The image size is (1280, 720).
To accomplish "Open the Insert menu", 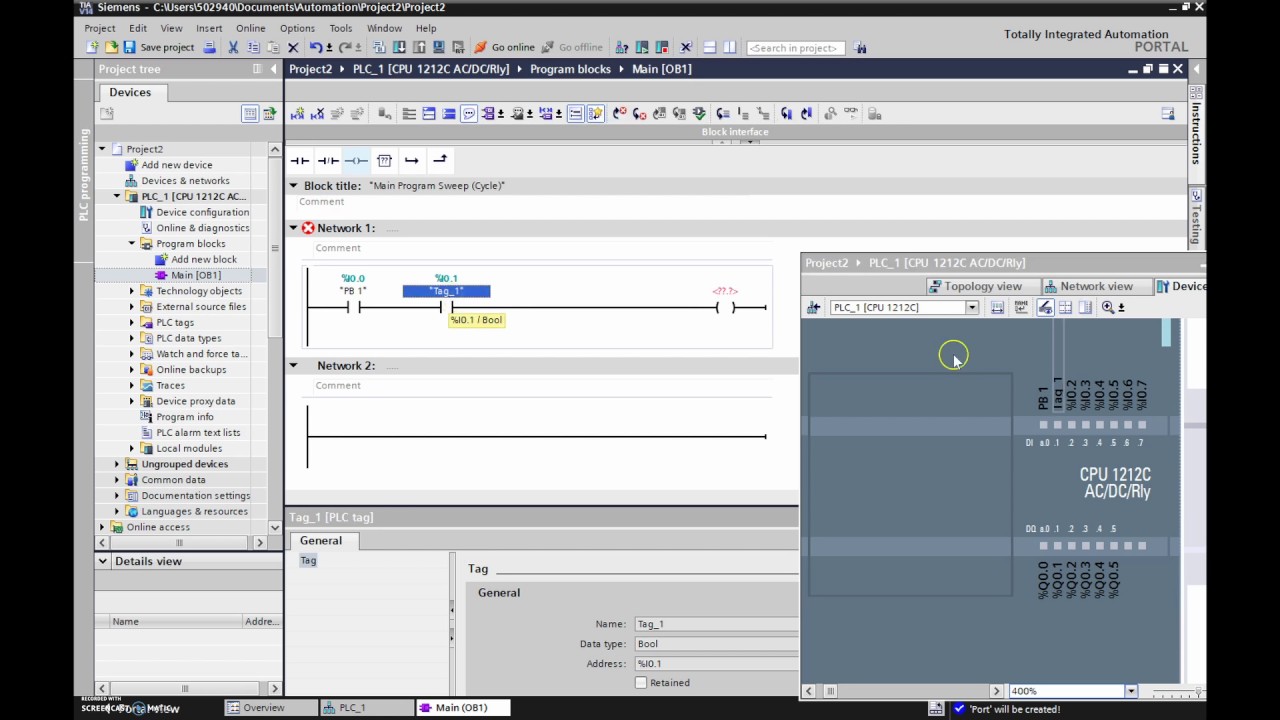I will tap(209, 28).
